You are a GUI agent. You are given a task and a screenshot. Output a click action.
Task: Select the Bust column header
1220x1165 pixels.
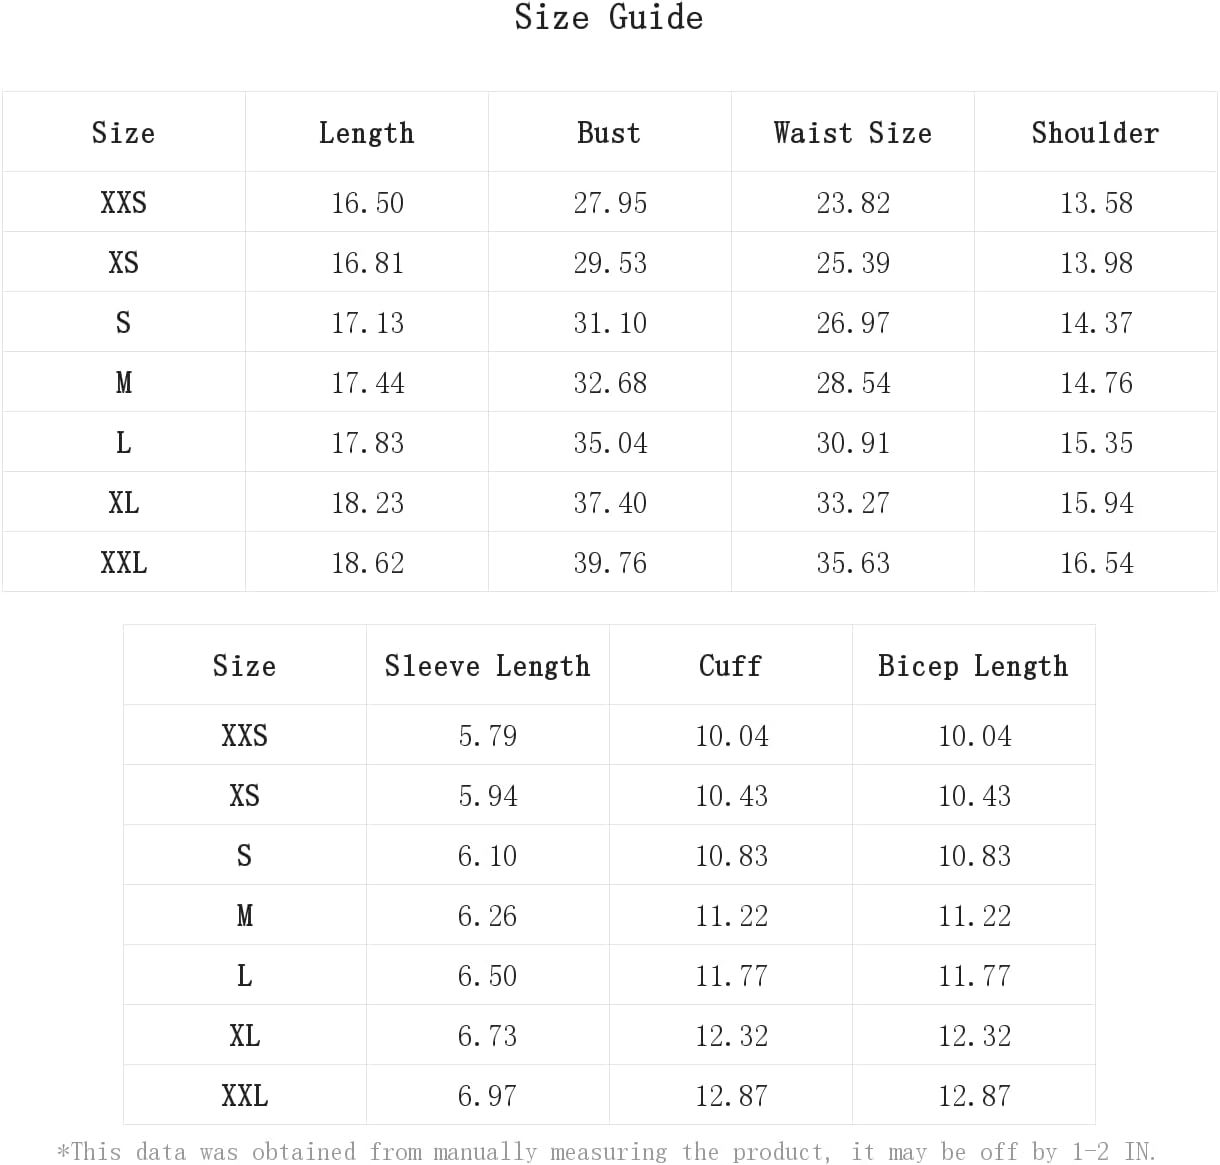coord(609,133)
